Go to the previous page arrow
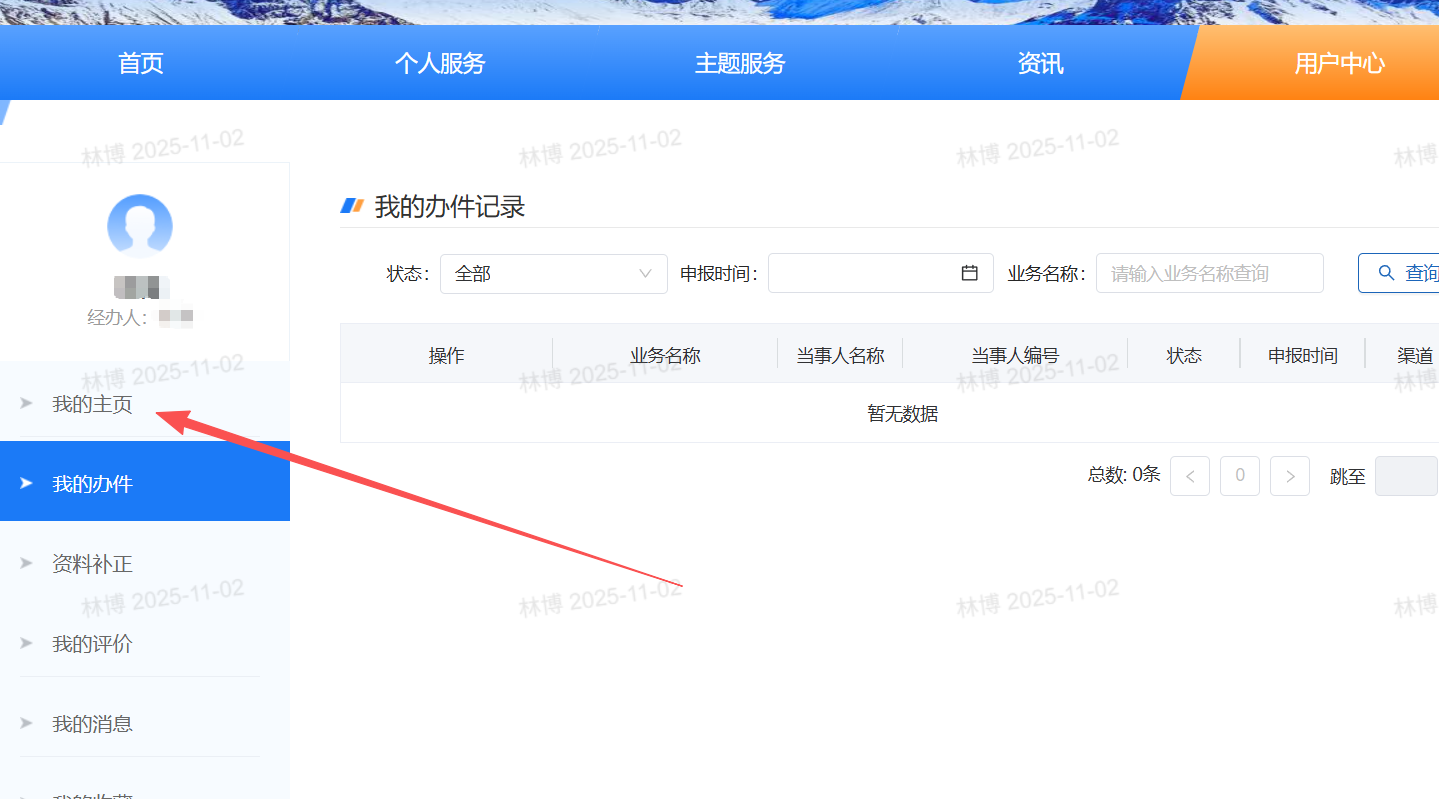The width and height of the screenshot is (1439, 799). (1190, 476)
